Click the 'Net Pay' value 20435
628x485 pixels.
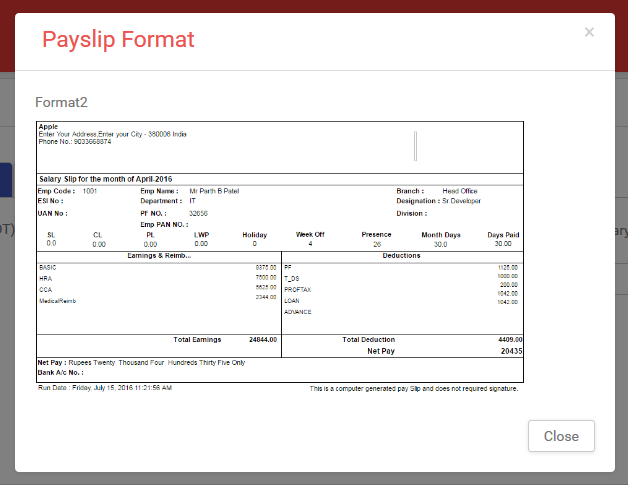pos(511,351)
